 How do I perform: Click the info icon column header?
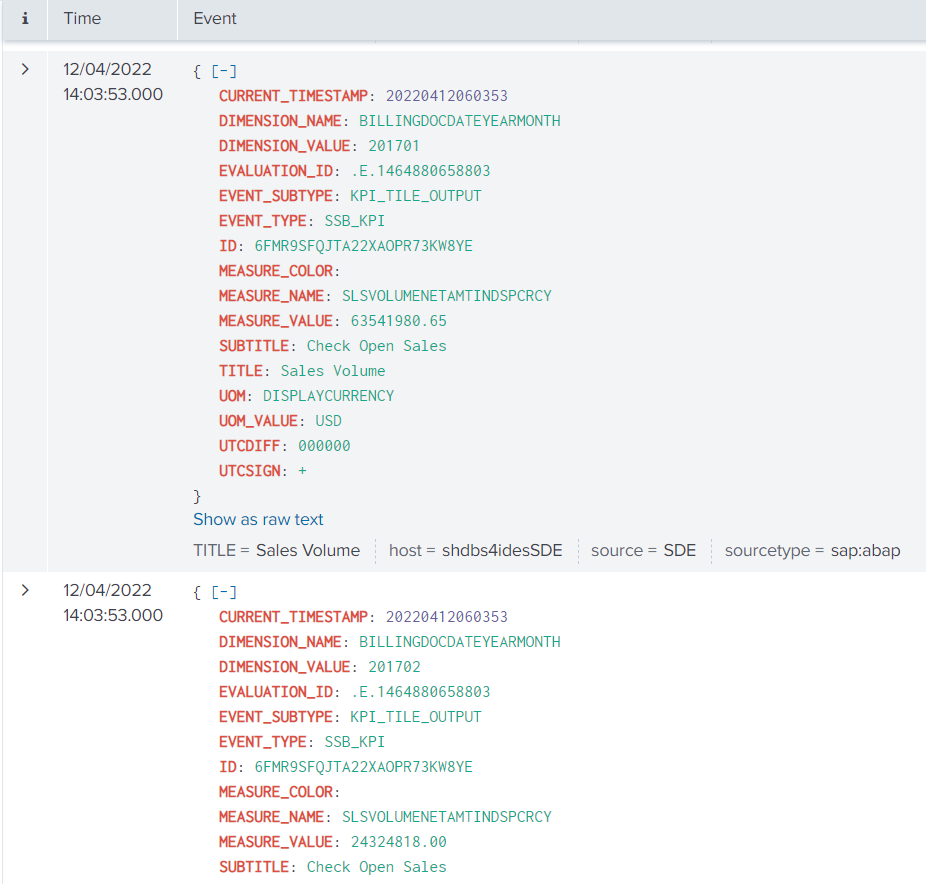pos(24,18)
